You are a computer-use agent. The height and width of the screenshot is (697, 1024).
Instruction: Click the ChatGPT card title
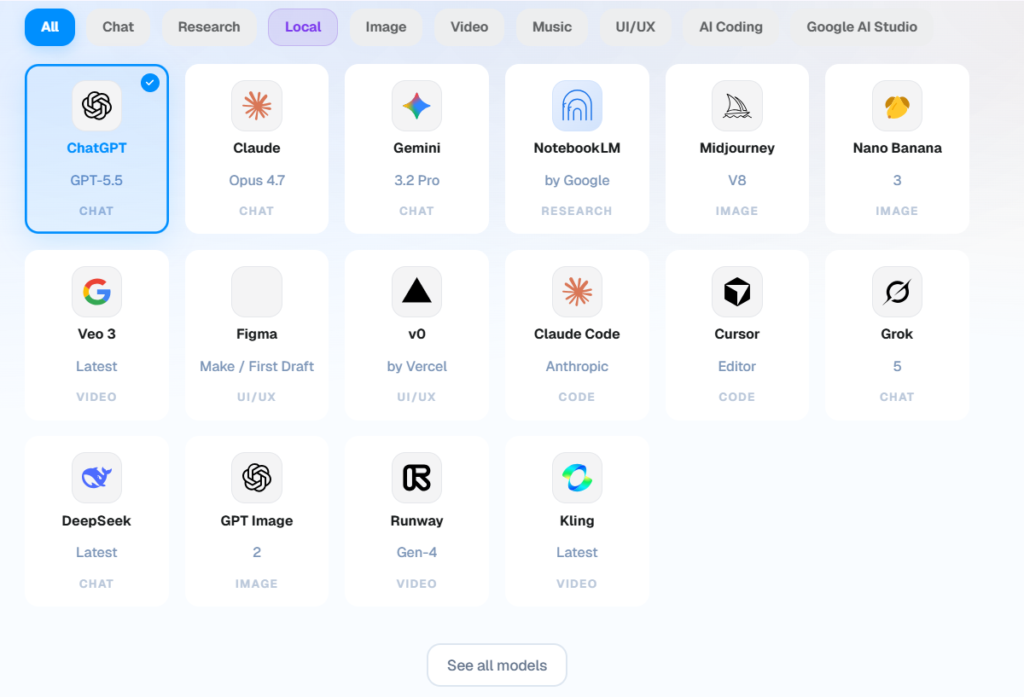[97, 148]
